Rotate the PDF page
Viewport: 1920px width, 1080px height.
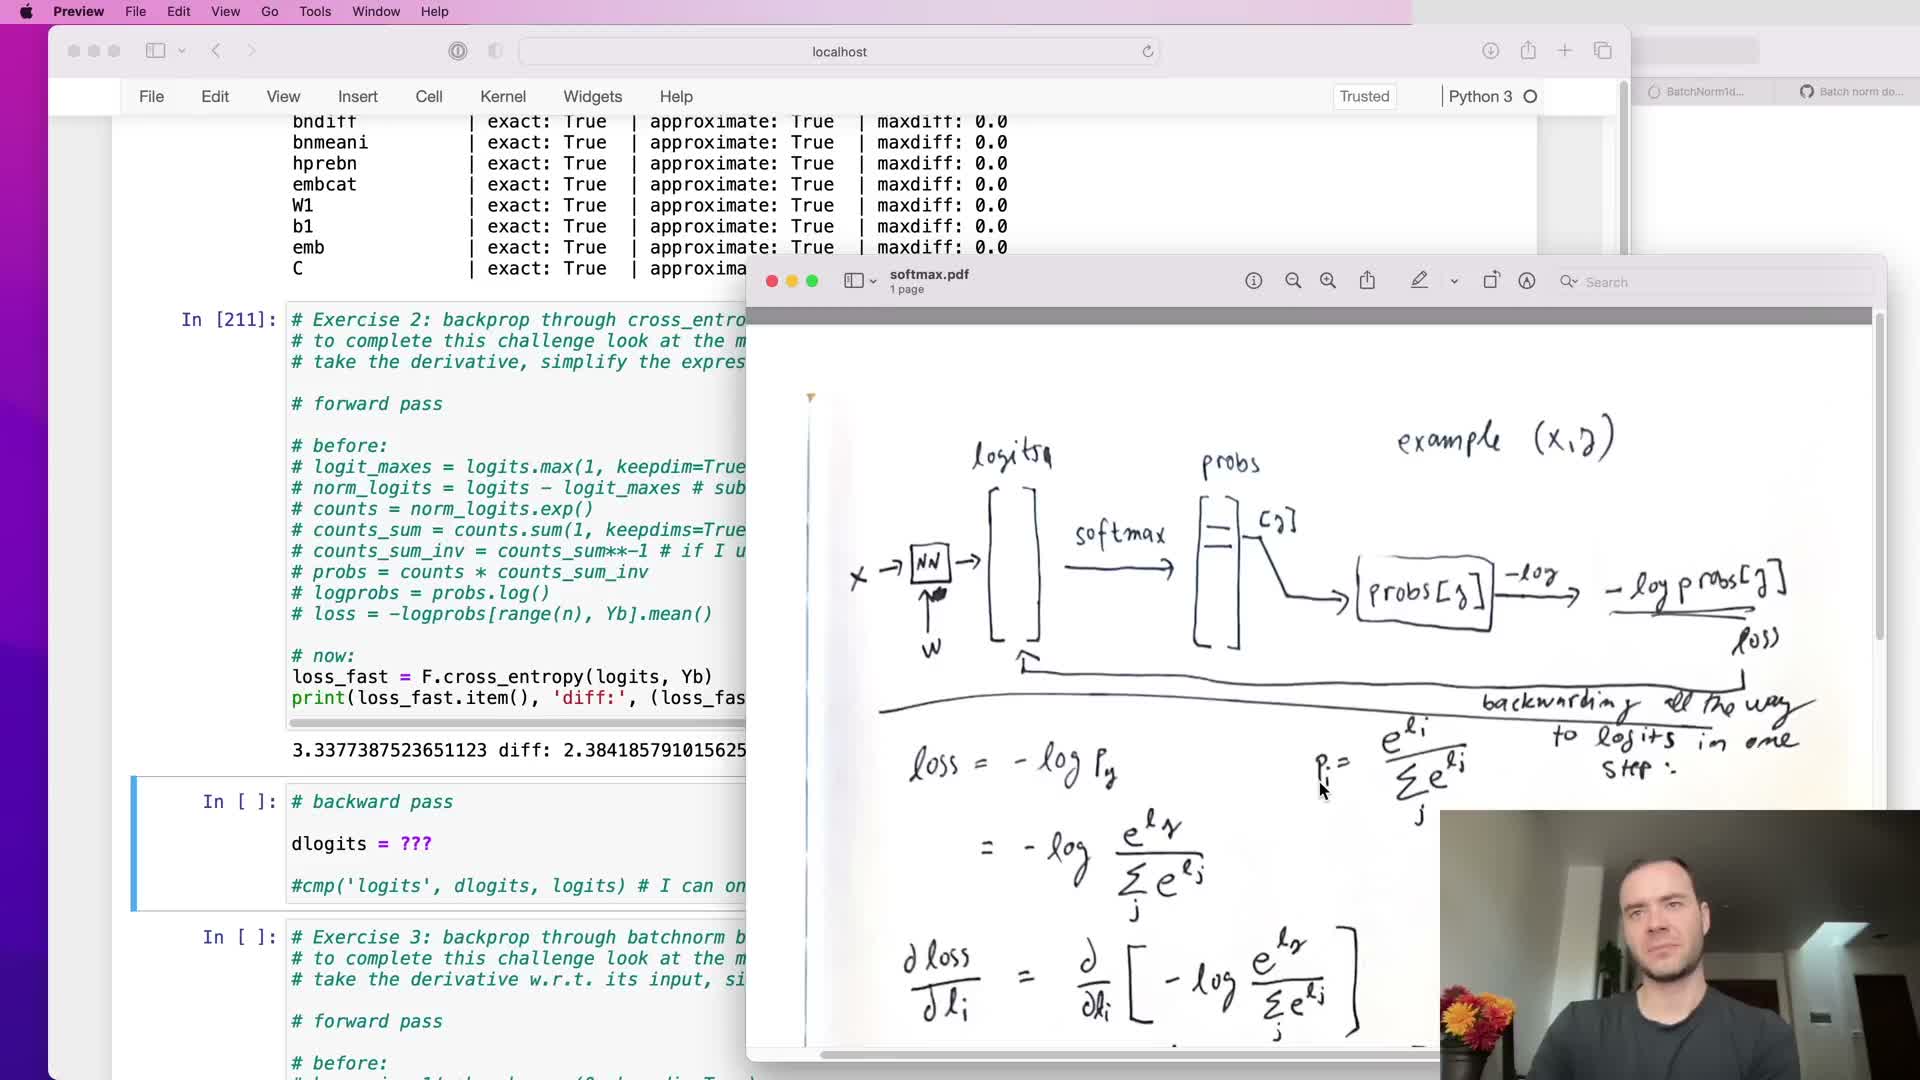[x=1491, y=282]
